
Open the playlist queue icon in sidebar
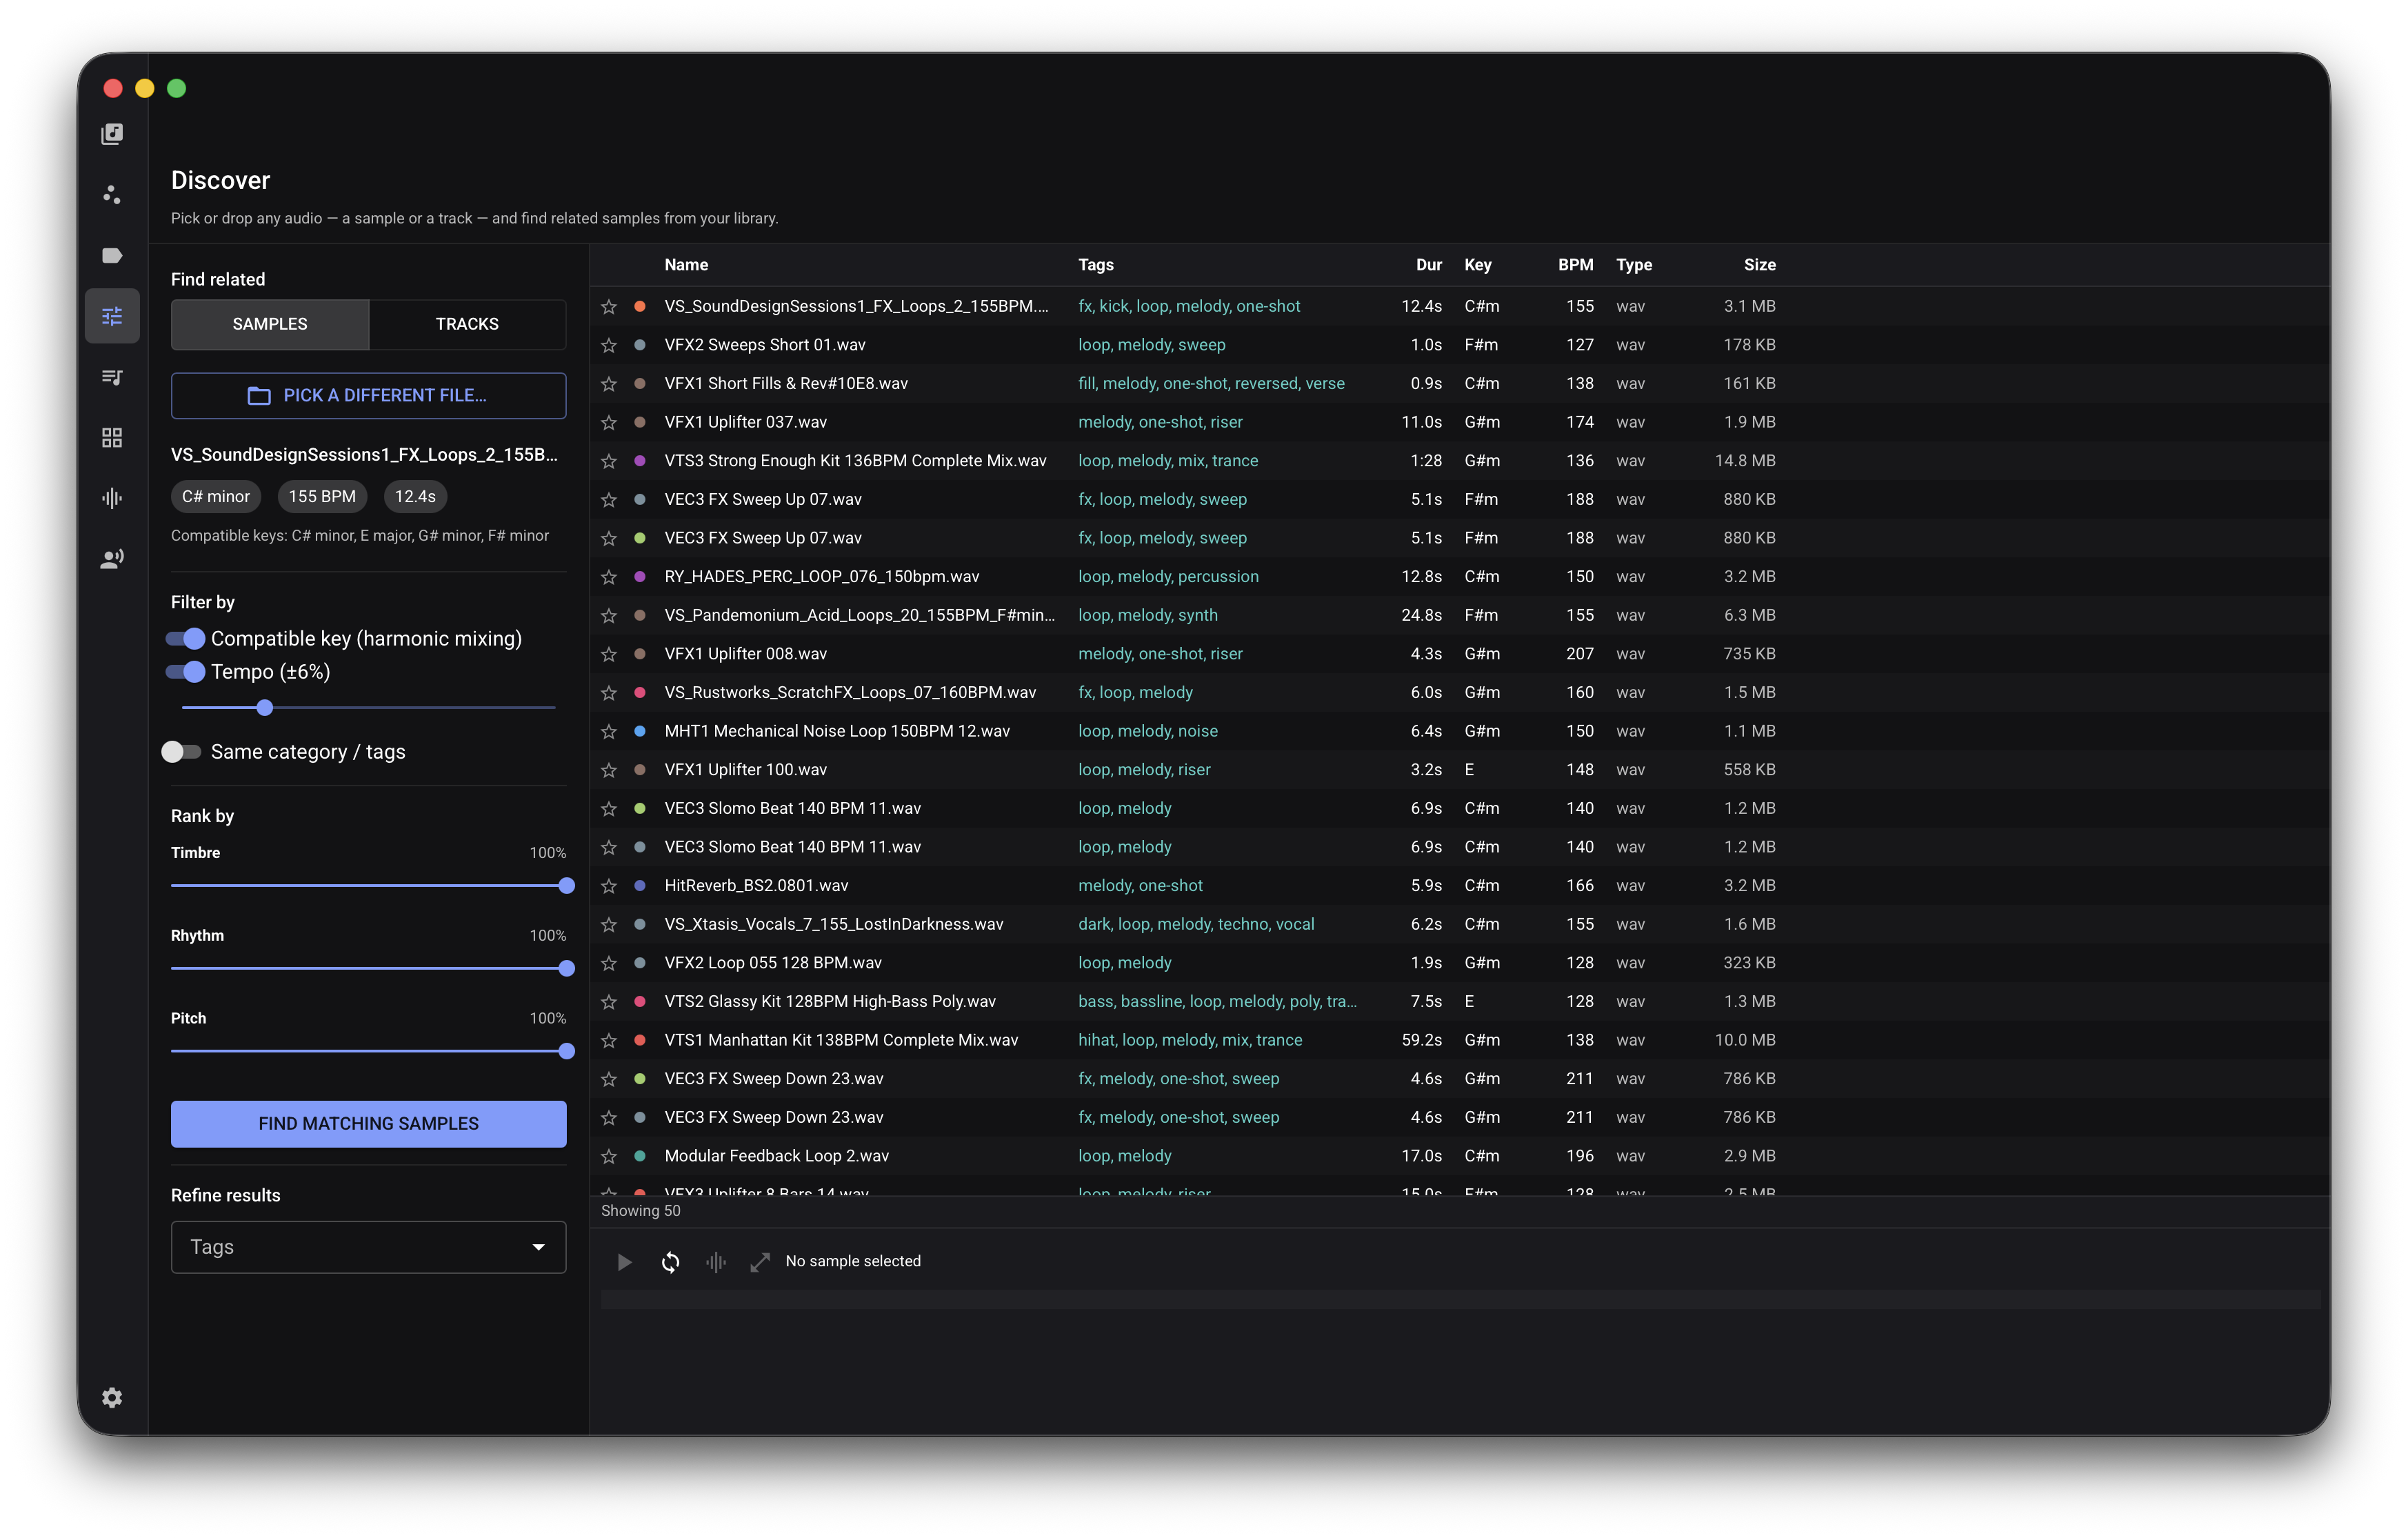(112, 377)
